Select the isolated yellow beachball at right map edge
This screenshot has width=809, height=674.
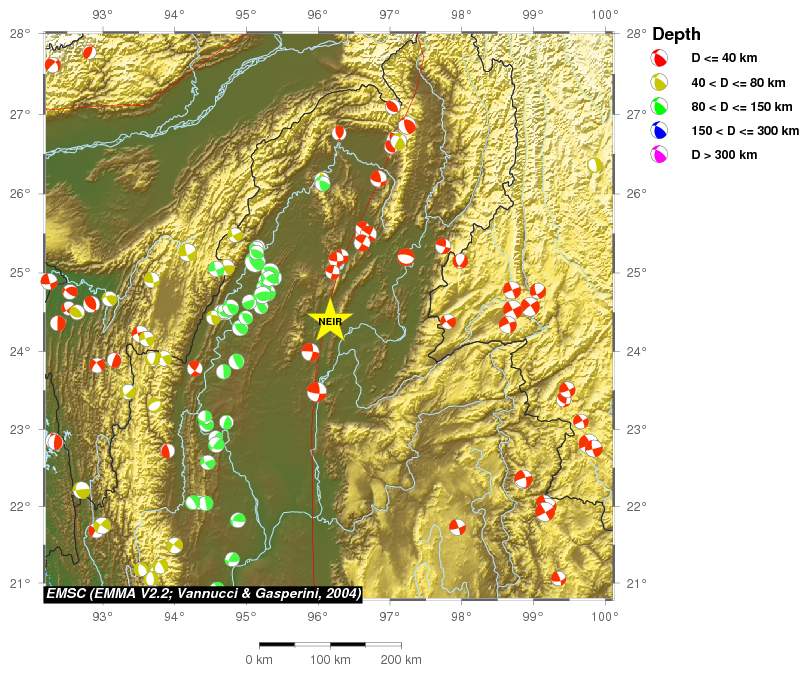click(595, 165)
